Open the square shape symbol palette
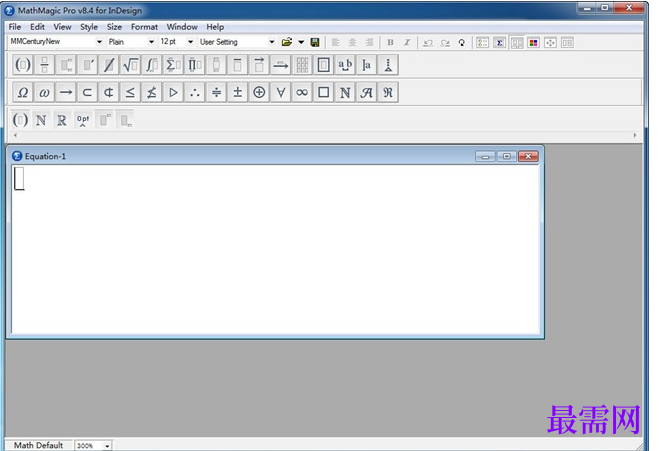Image resolution: width=659 pixels, height=451 pixels. 324,92
